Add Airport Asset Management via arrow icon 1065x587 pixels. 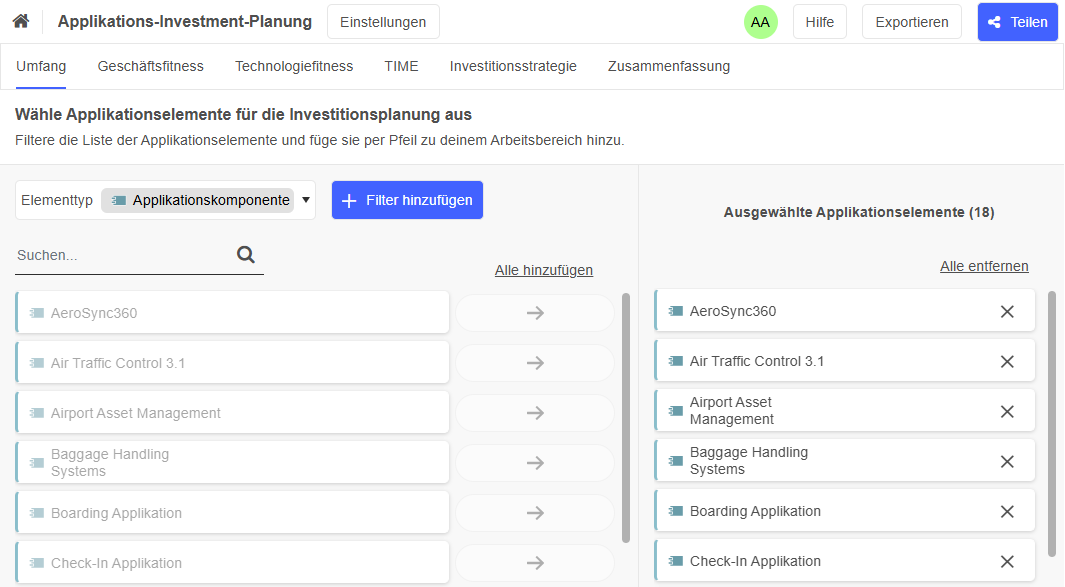(534, 412)
